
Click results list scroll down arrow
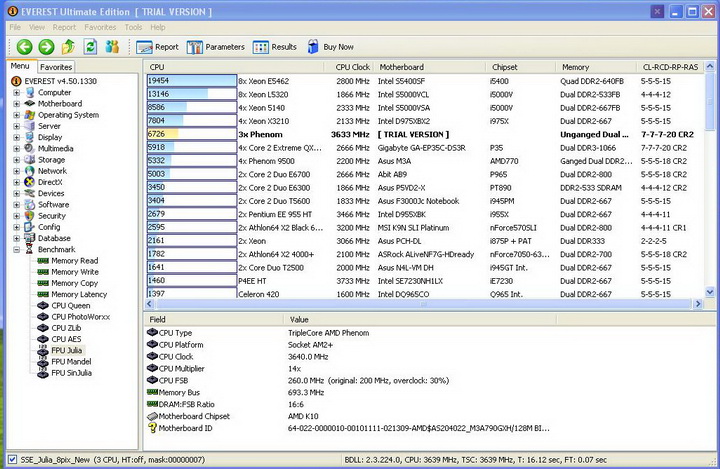710,292
